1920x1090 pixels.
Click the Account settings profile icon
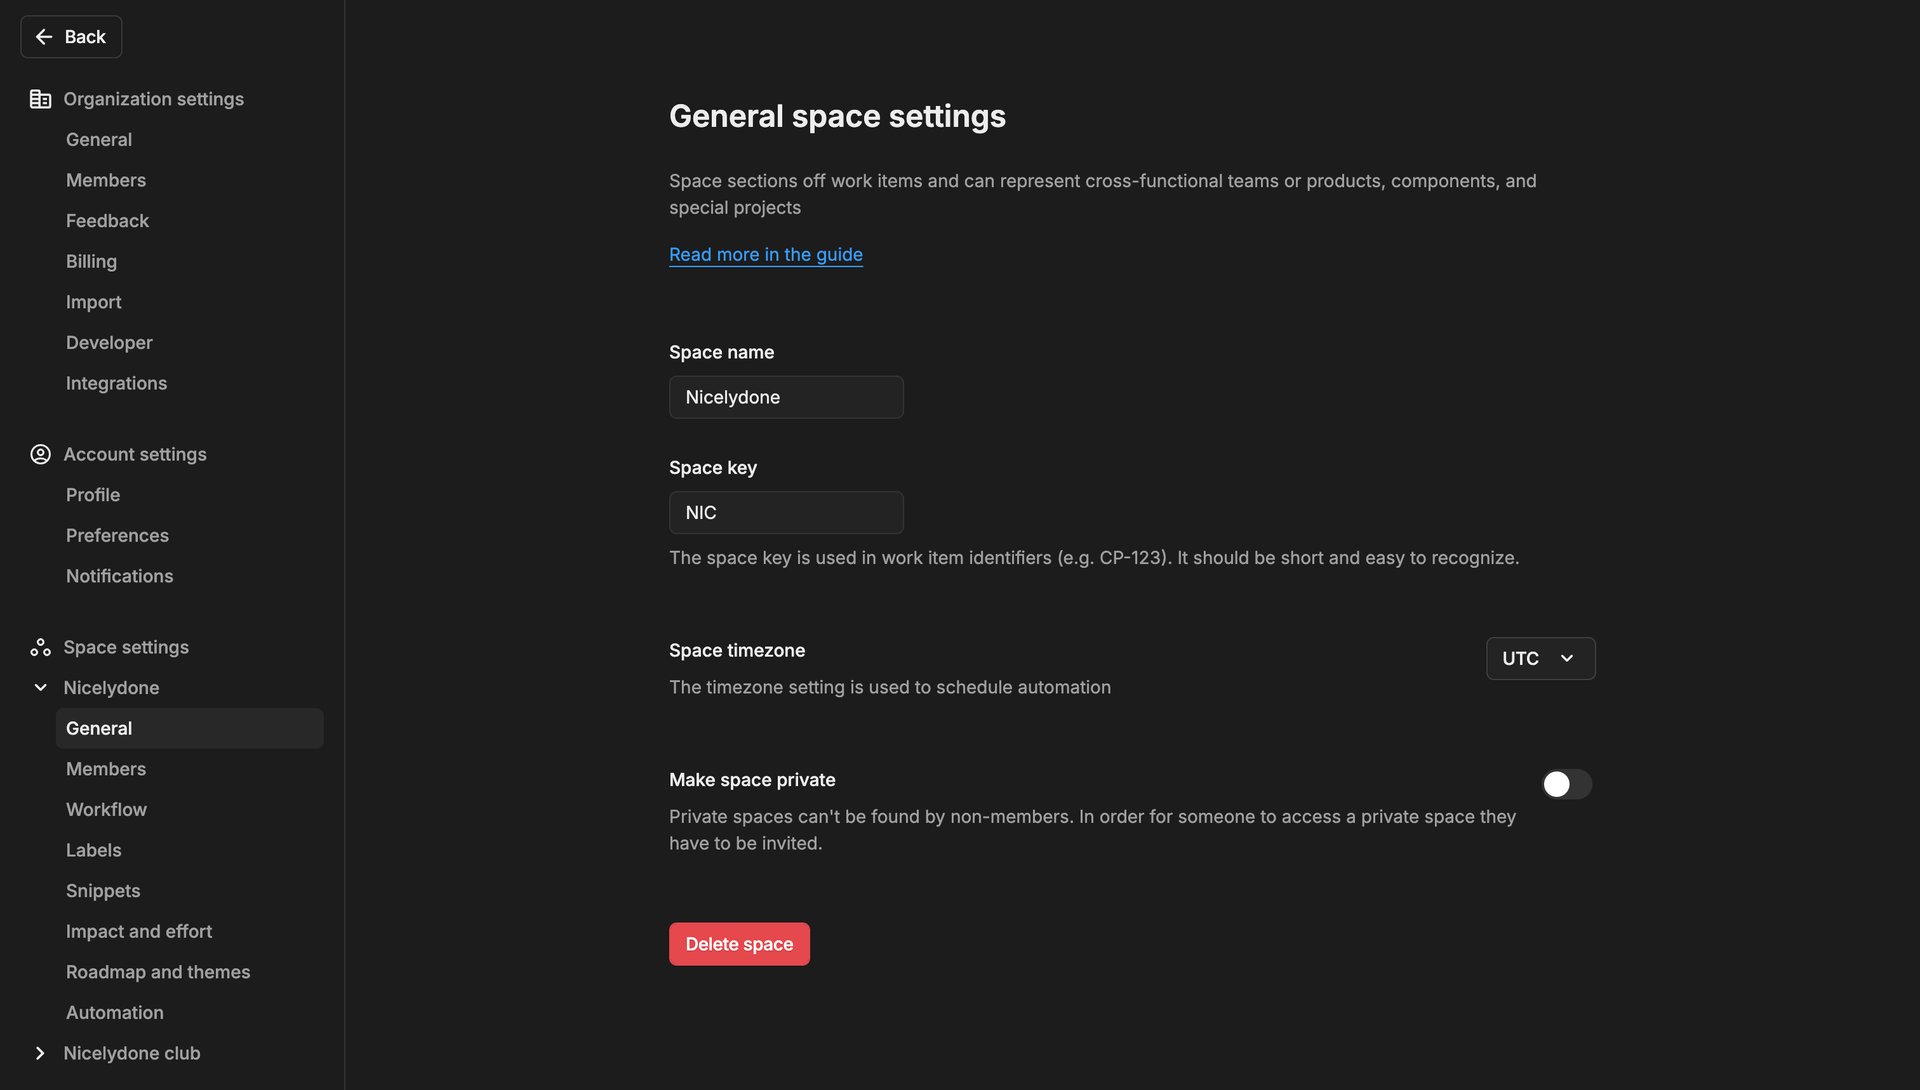point(40,454)
